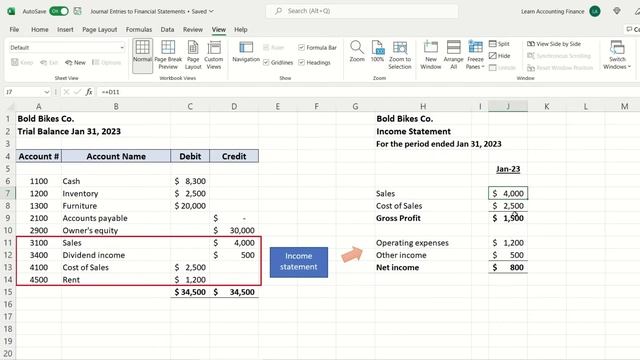
Task: Click the Enter checkmark in formula bar
Action: [x=77, y=92]
